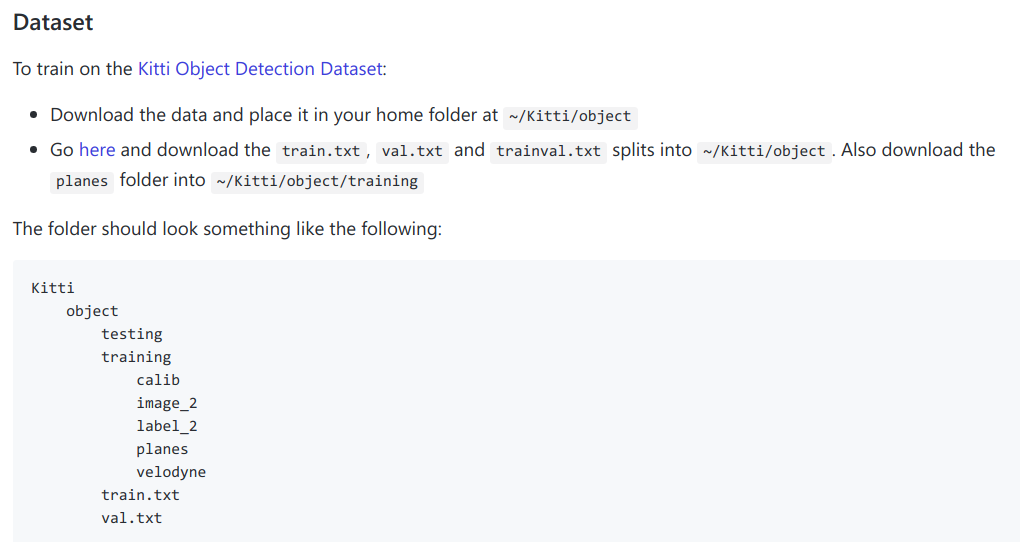This screenshot has width=1020, height=542.
Task: Click the calib entry in folder tree
Action: click(158, 380)
